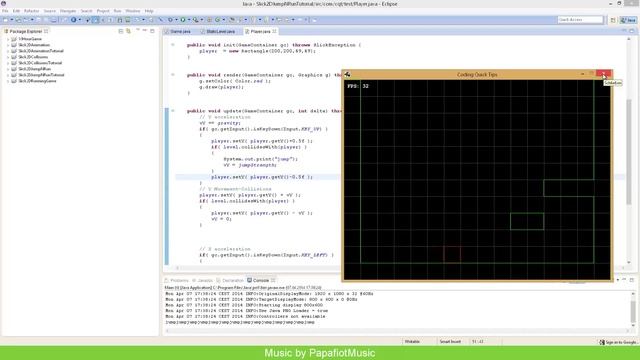This screenshot has height=360, width=640.
Task: Click Writable status bar entry
Action: point(412,342)
